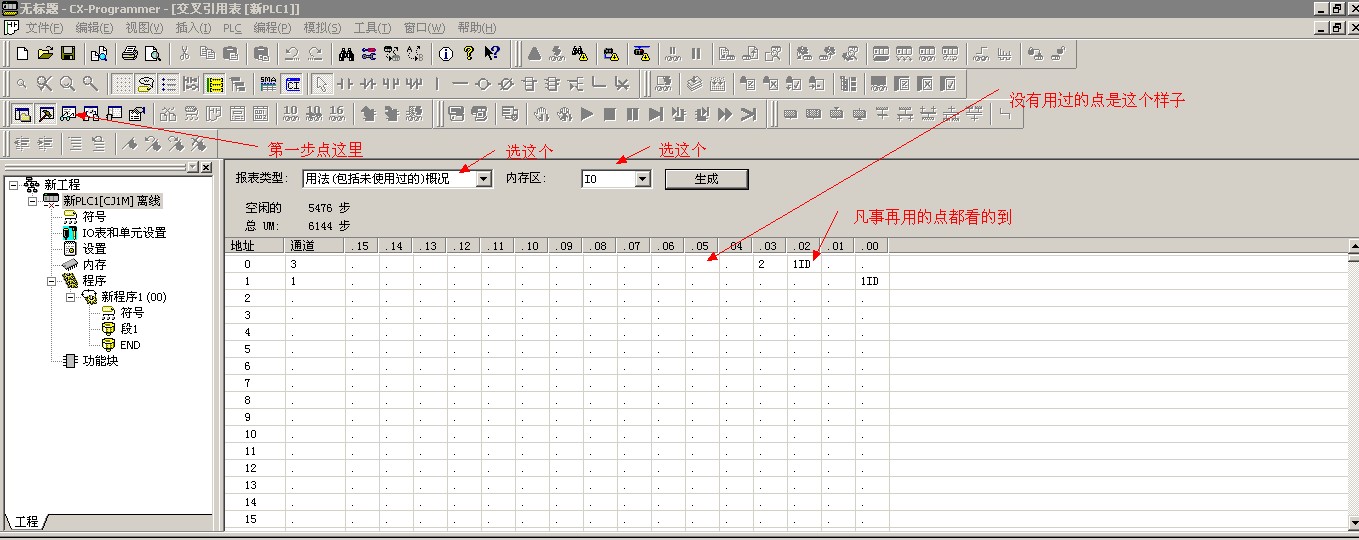The height and width of the screenshot is (540, 1359).
Task: Open the 内存区 memory area dropdown
Action: pos(642,179)
